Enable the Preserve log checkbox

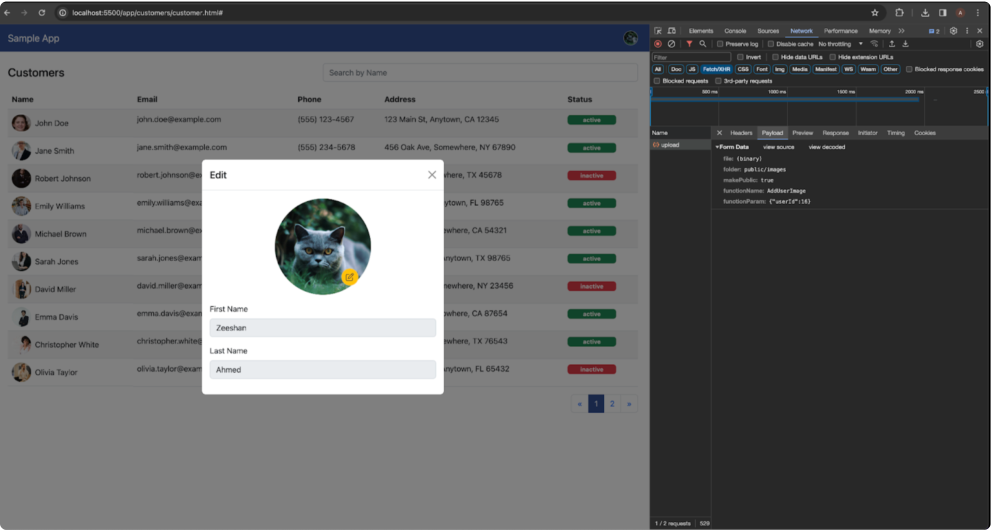[x=720, y=44]
